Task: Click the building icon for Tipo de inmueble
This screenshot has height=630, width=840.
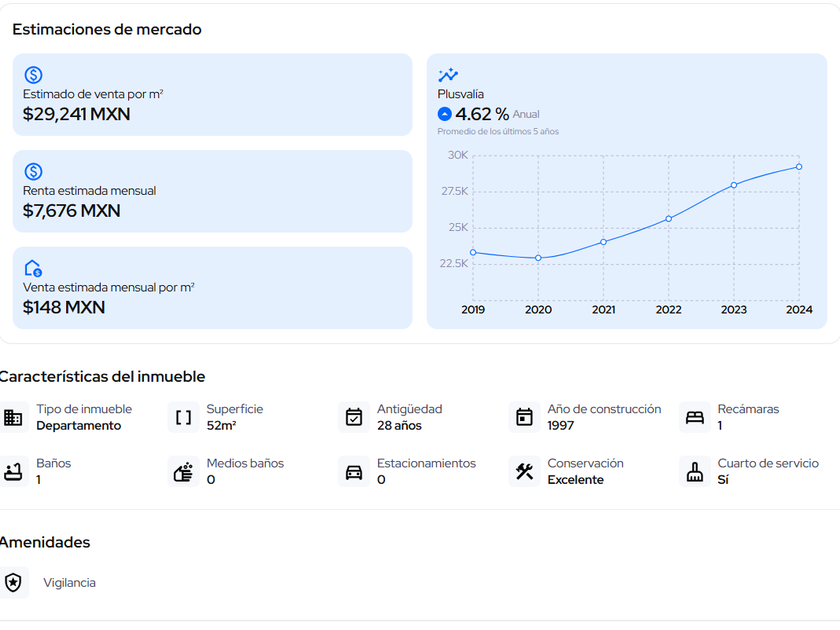Action: pos(13,417)
